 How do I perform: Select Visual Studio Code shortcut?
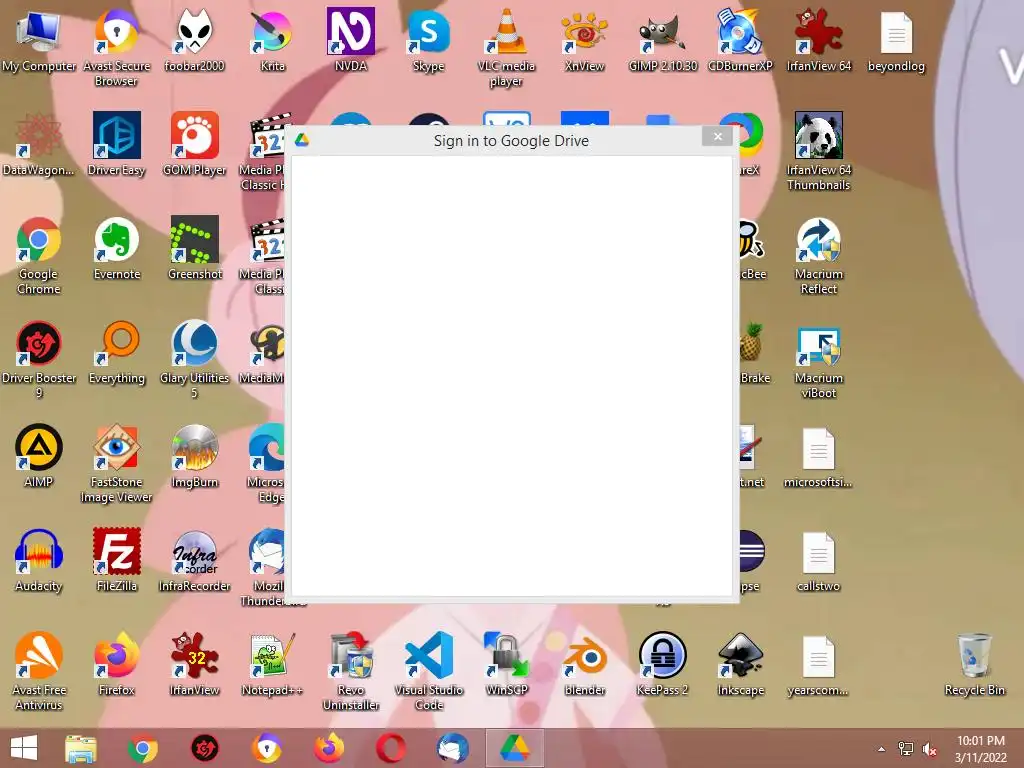tap(428, 671)
